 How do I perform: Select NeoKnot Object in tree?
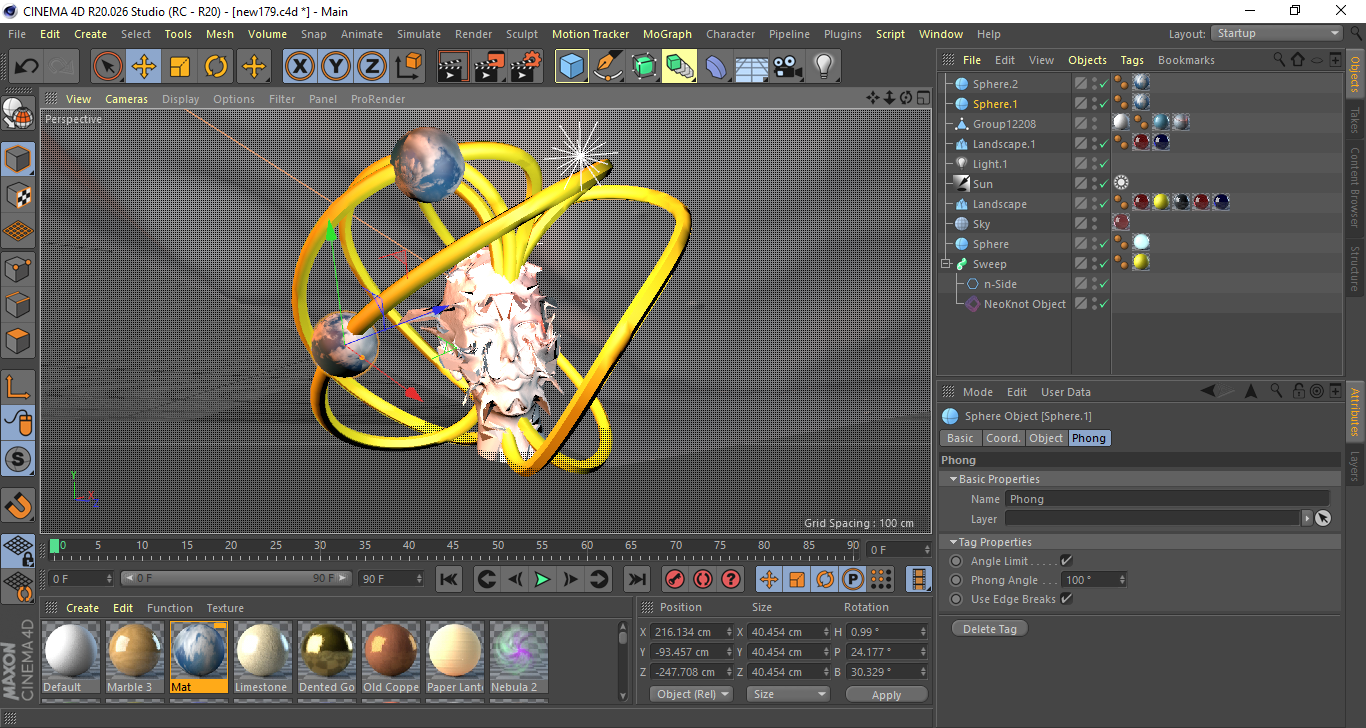tap(1025, 304)
